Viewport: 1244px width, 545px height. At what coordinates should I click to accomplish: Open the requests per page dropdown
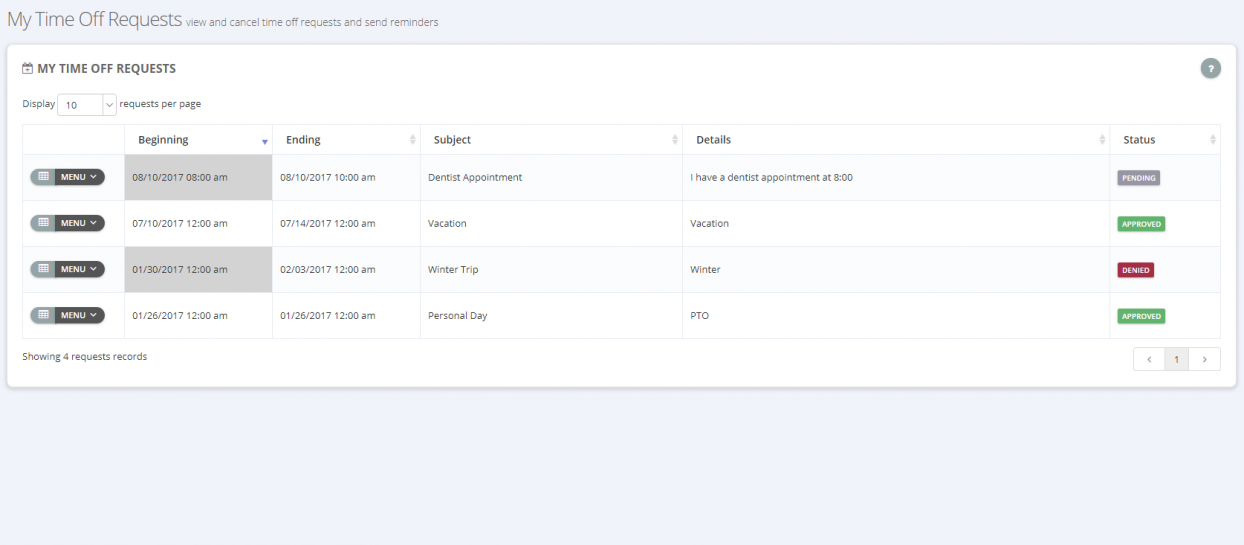click(87, 104)
